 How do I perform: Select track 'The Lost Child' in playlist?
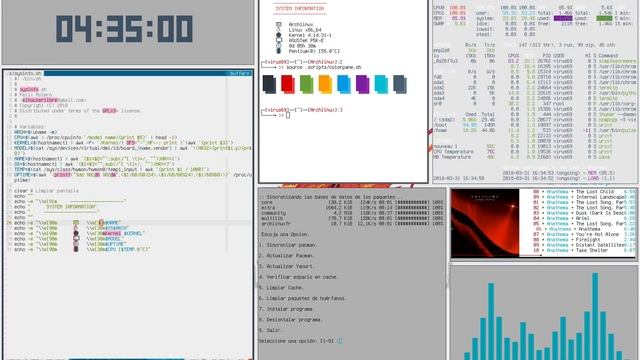584,191
